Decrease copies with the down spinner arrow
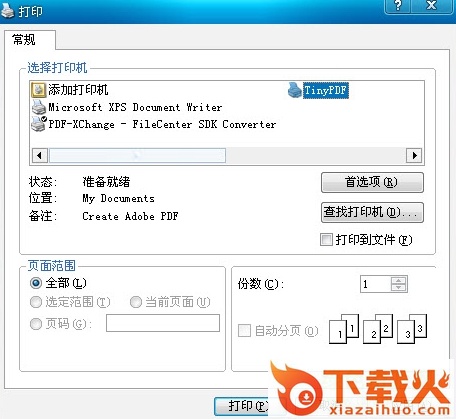The width and height of the screenshot is (456, 419). (x=398, y=288)
